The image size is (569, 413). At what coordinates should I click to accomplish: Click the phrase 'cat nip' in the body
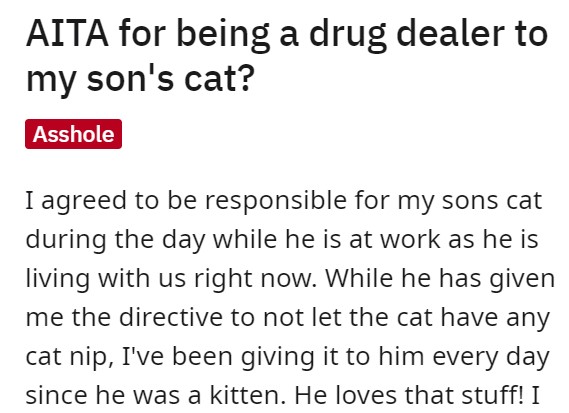[x=66, y=358]
